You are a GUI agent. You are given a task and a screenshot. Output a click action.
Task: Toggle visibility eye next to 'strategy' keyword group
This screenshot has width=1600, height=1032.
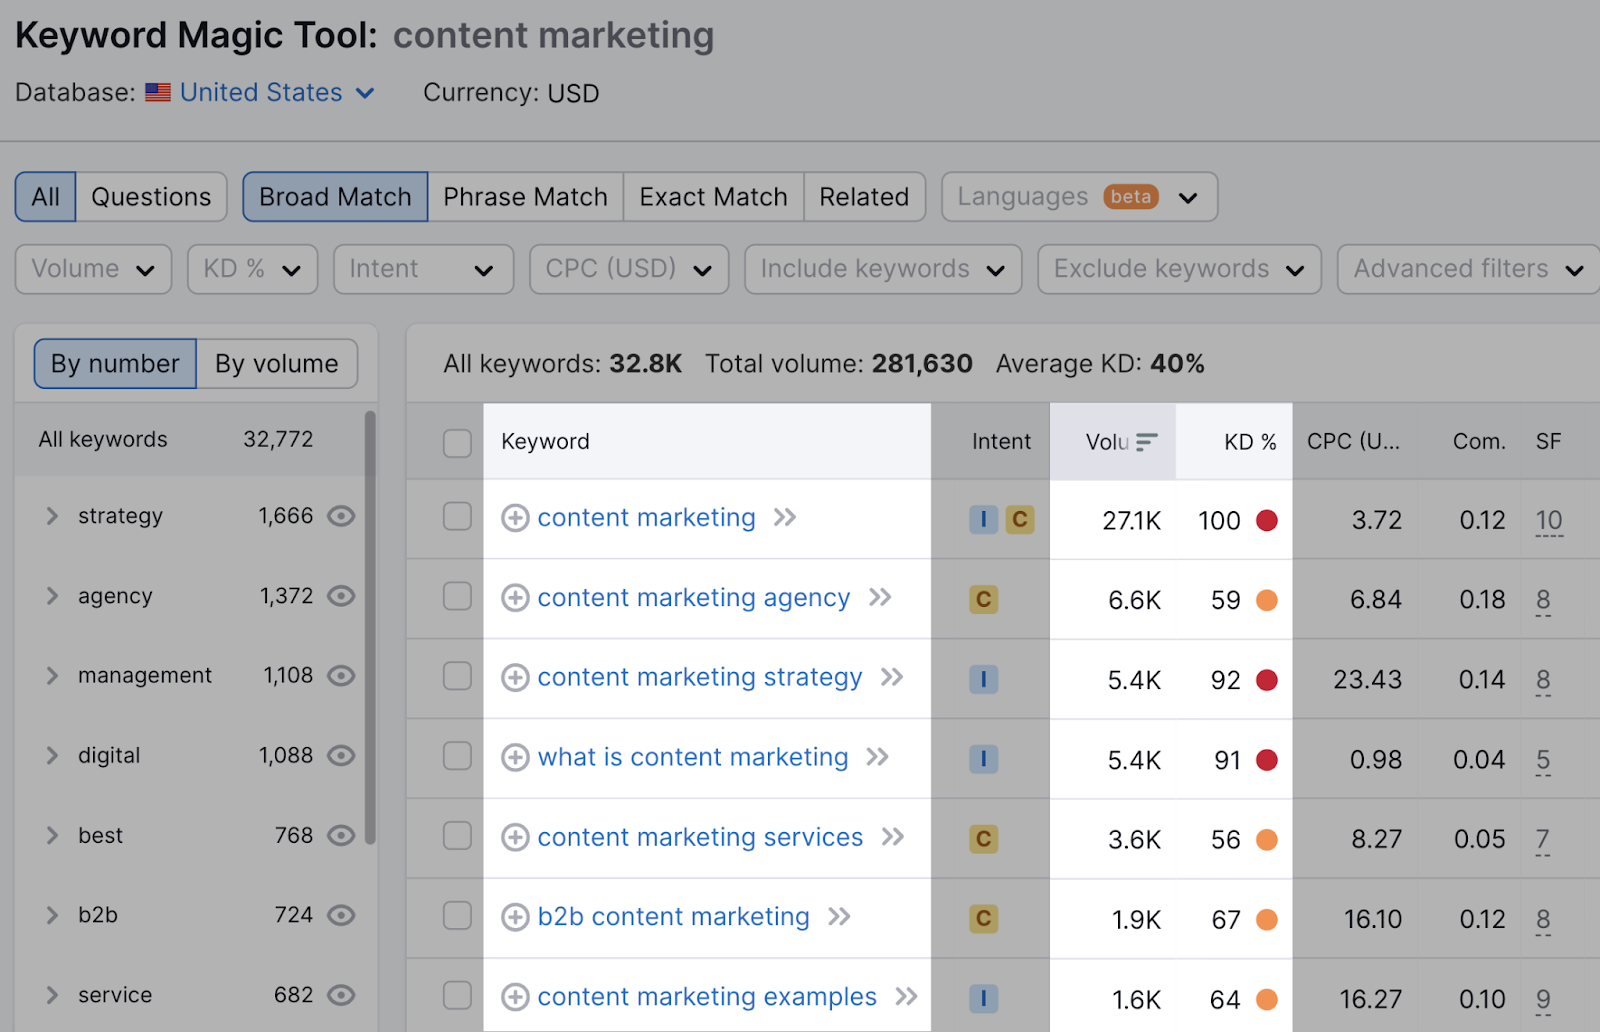point(340,516)
